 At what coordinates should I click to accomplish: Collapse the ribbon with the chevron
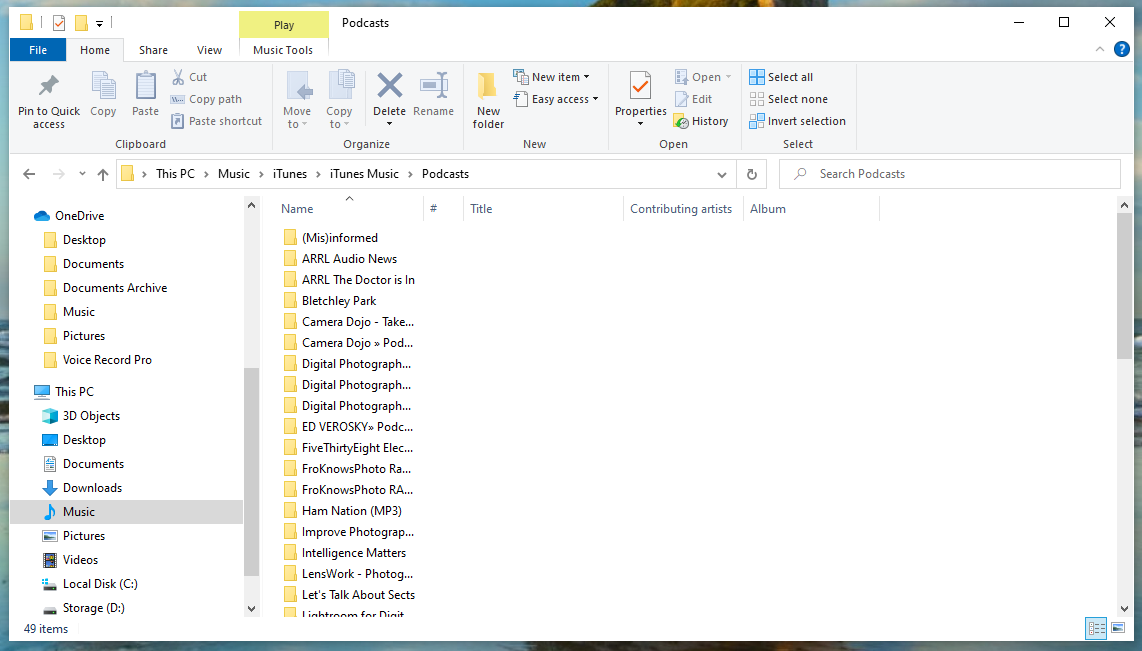[1099, 50]
